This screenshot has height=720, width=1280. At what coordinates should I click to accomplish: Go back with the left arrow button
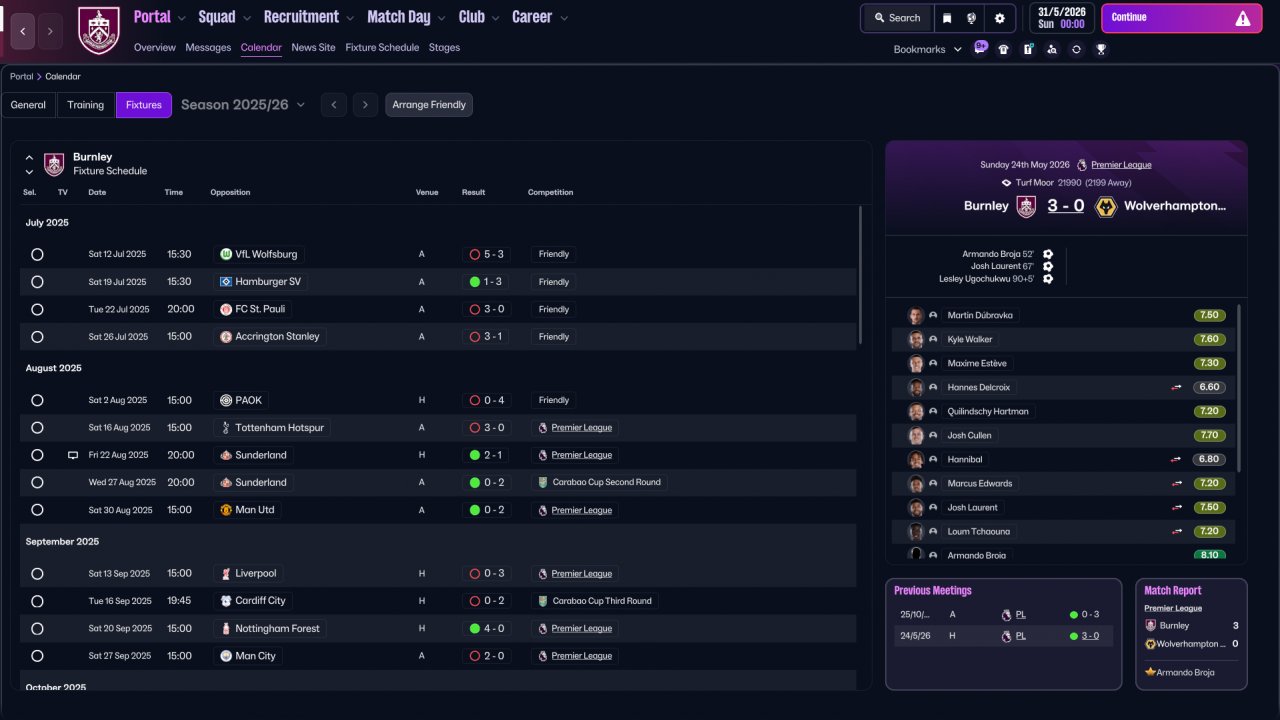[x=23, y=32]
